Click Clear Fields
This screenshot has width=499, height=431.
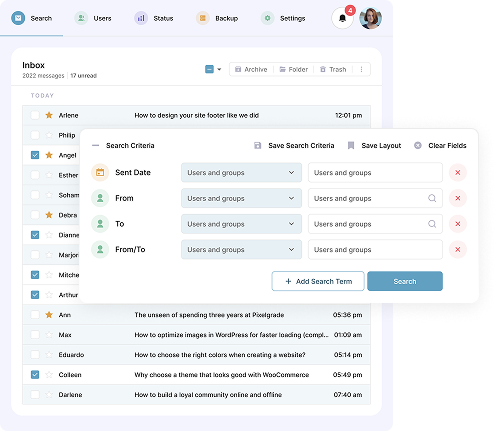pyautogui.click(x=440, y=146)
